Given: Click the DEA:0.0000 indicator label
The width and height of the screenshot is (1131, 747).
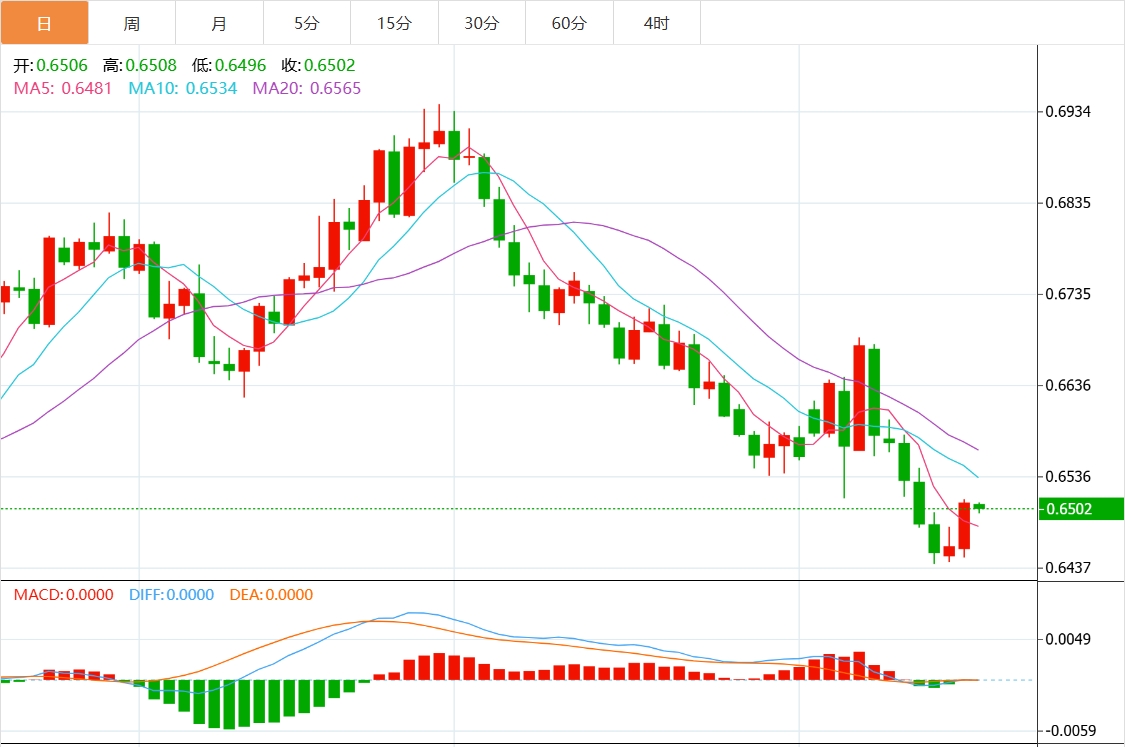Looking at the screenshot, I should [271, 595].
